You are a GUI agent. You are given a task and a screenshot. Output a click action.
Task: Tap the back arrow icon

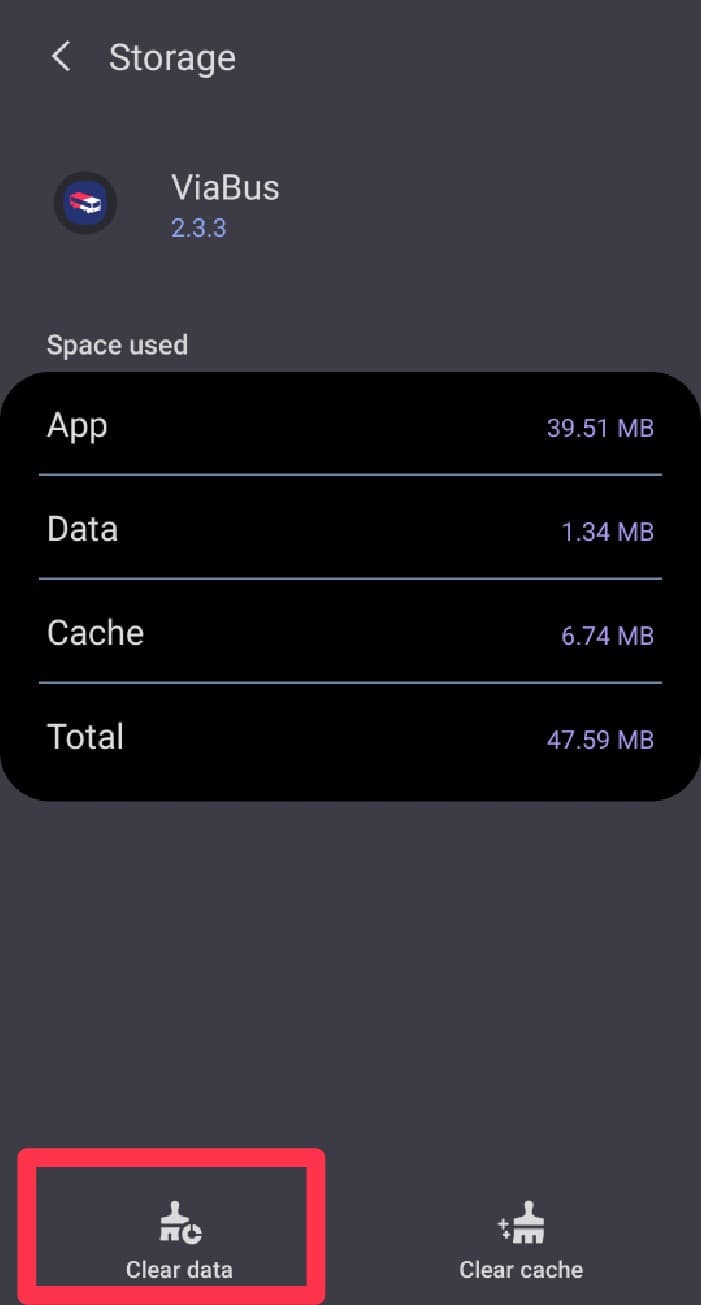(61, 57)
